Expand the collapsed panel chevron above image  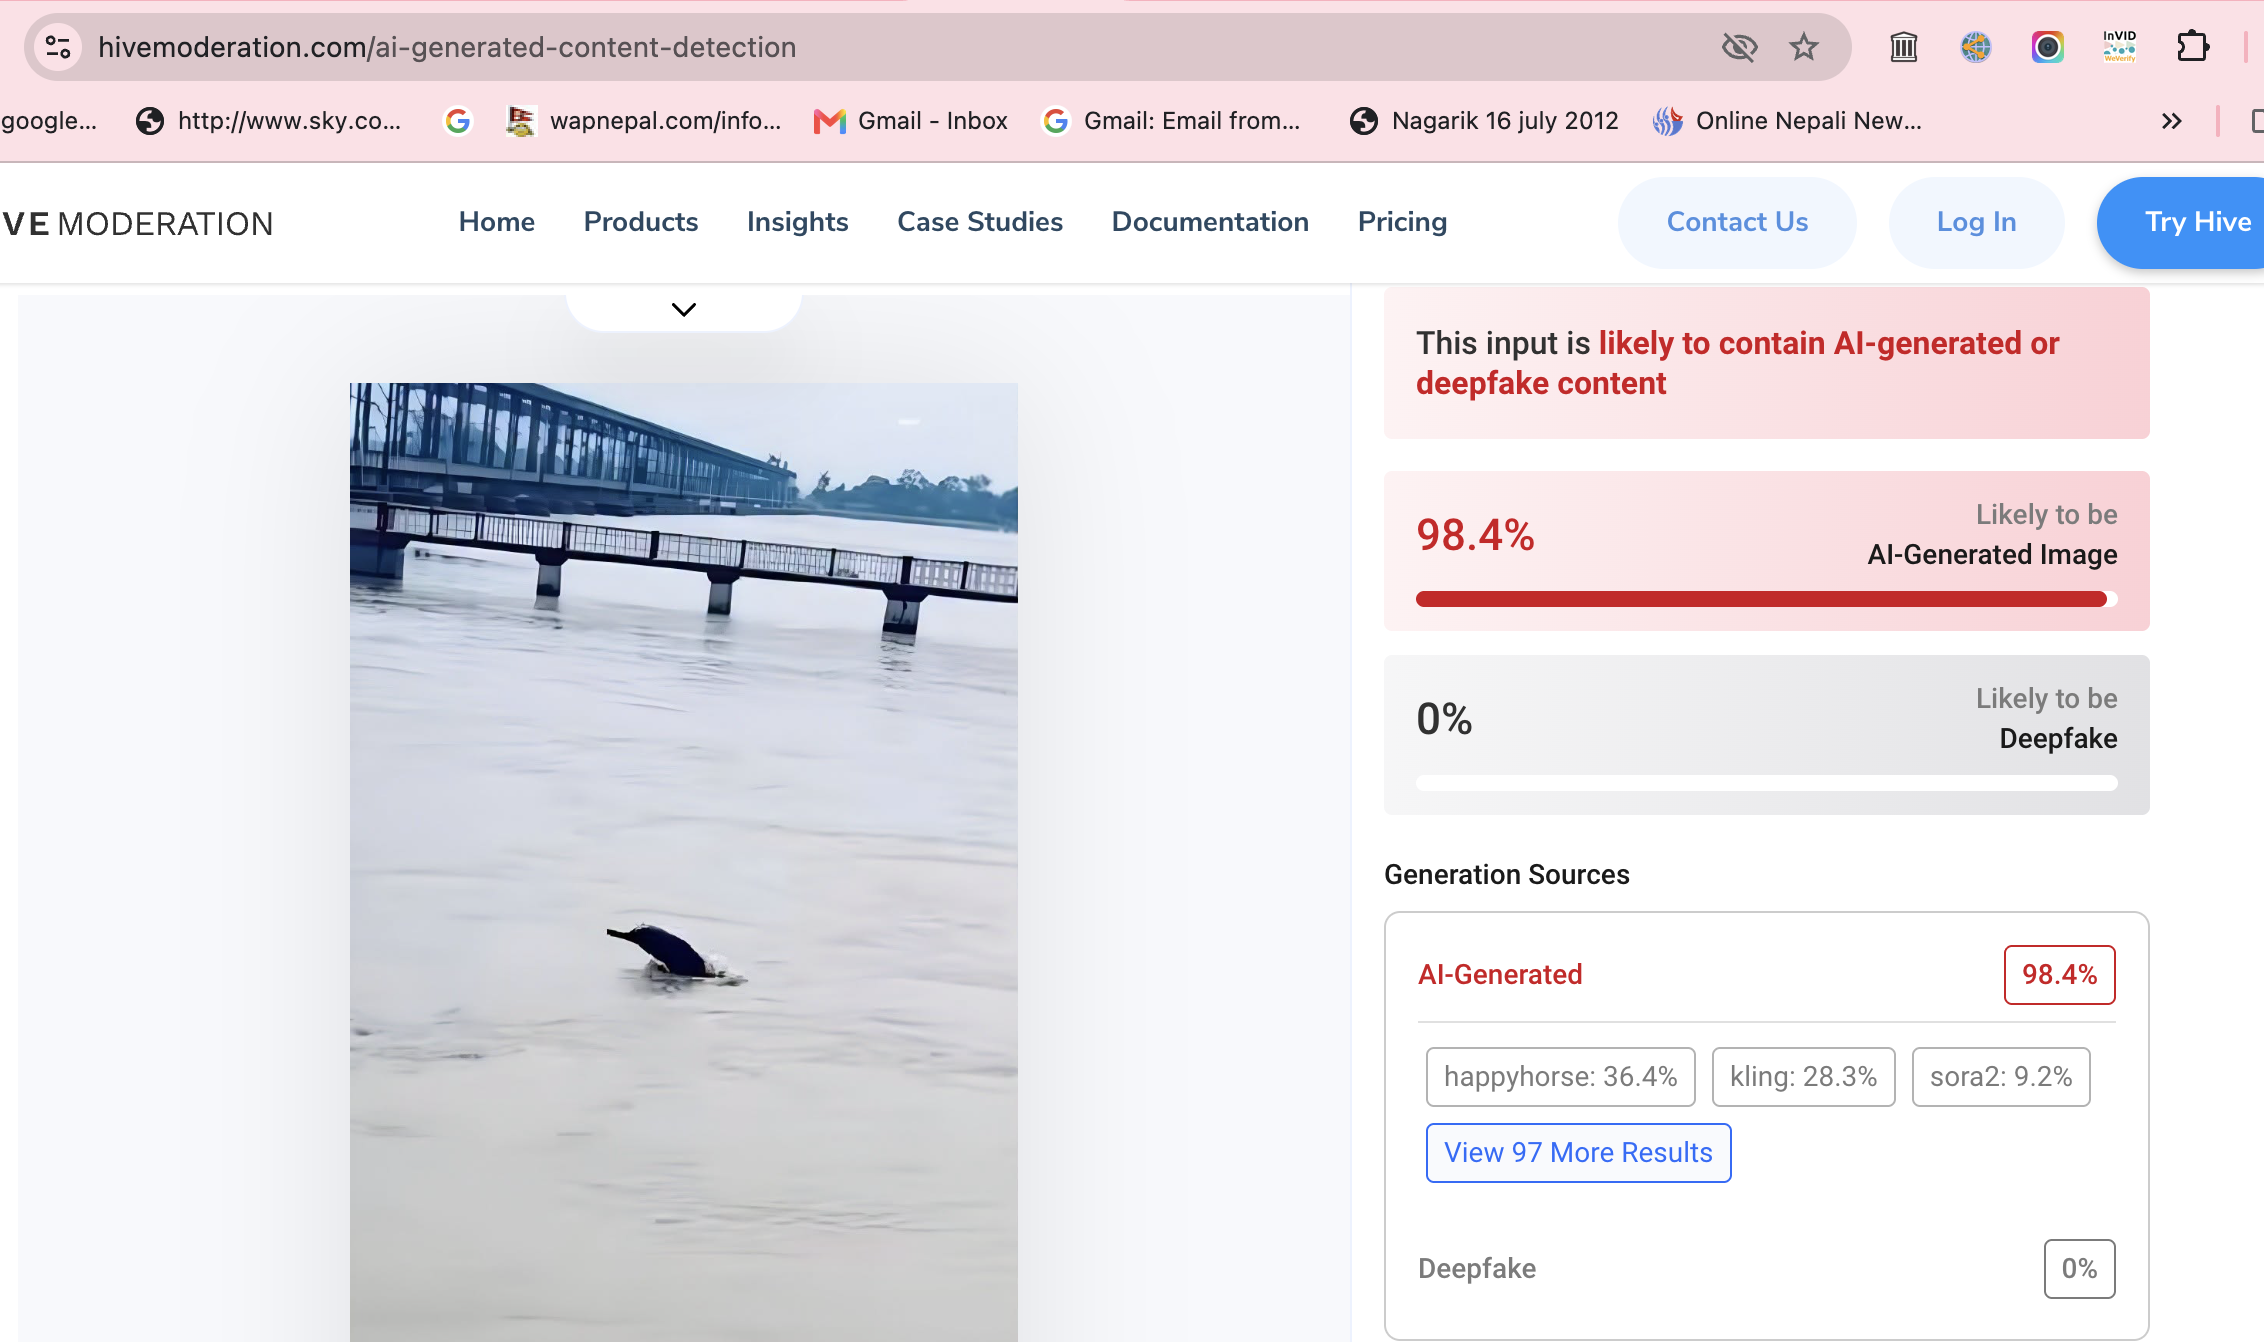pyautogui.click(x=684, y=309)
